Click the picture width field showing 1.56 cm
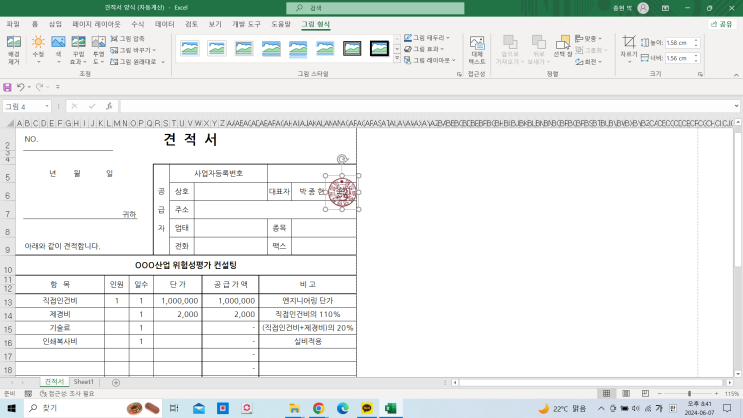 (x=679, y=58)
